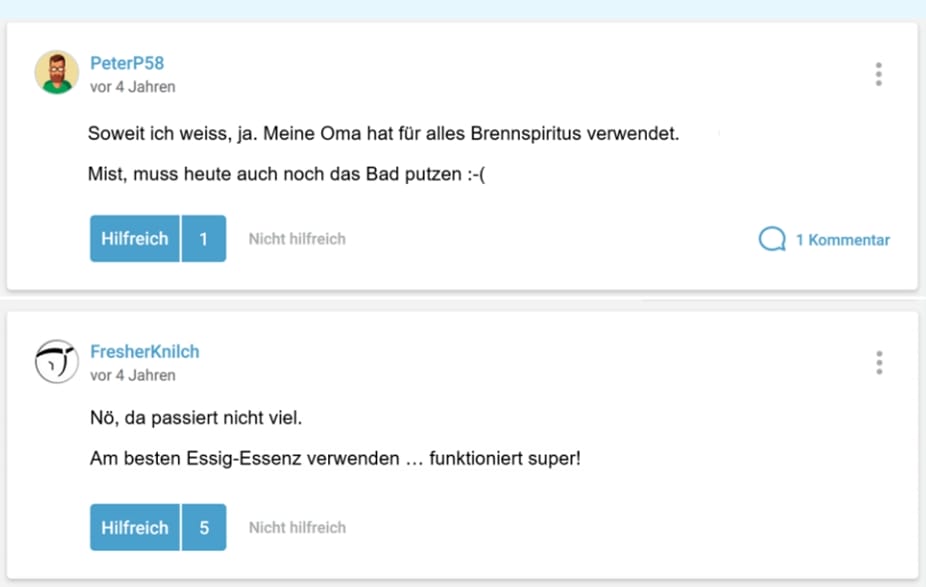This screenshot has height=587, width=926.
Task: Open PeterP58 username link
Action: click(x=127, y=63)
